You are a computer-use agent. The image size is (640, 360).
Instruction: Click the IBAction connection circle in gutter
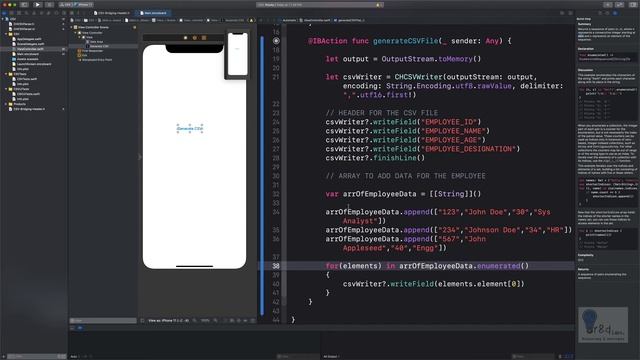pos(276,41)
